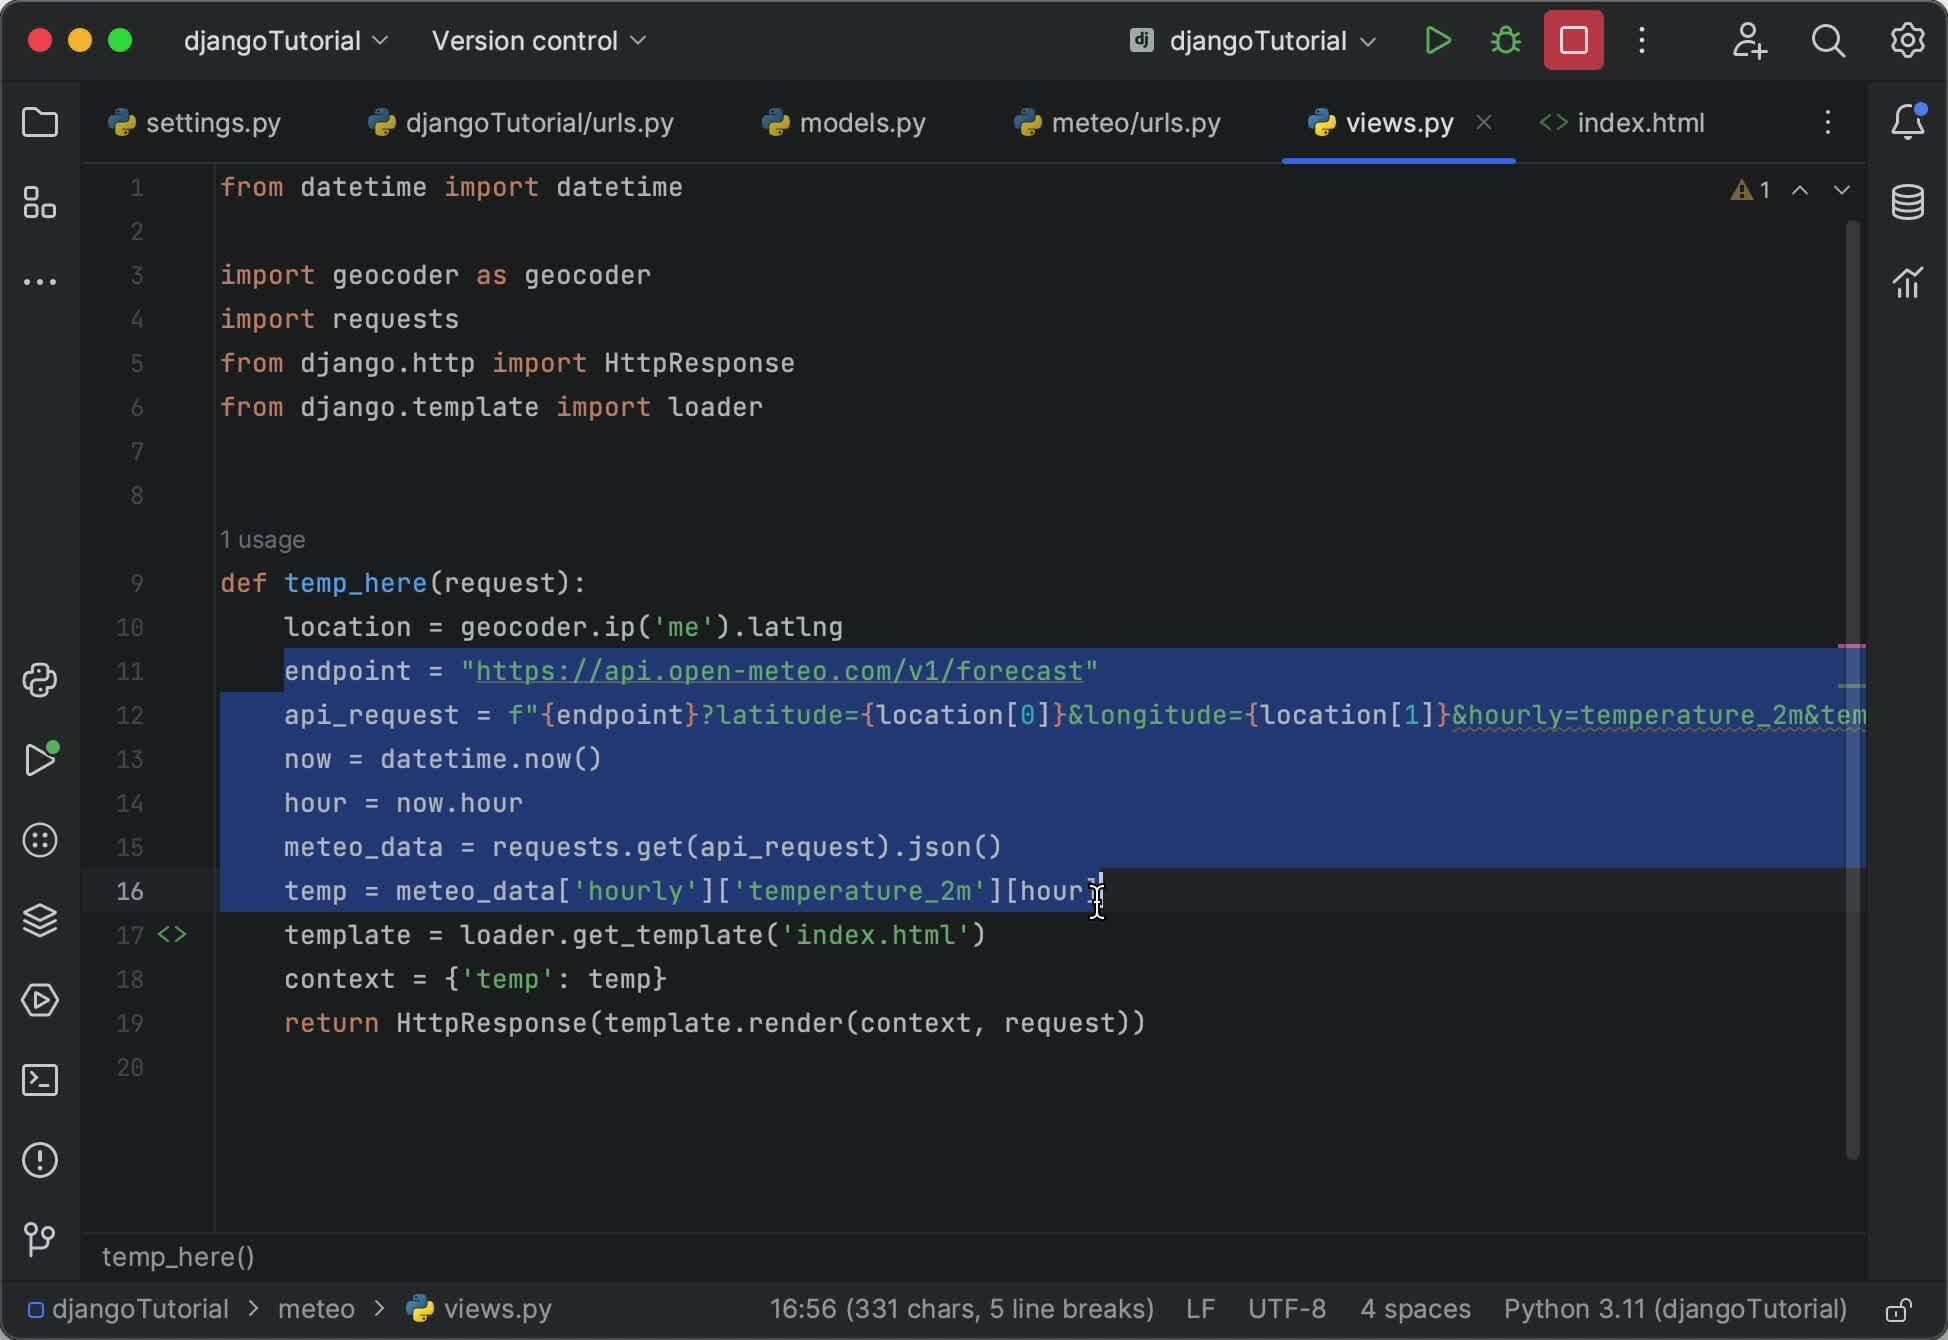Image resolution: width=1948 pixels, height=1340 pixels.
Task: Open Search Everywhere
Action: point(1829,41)
